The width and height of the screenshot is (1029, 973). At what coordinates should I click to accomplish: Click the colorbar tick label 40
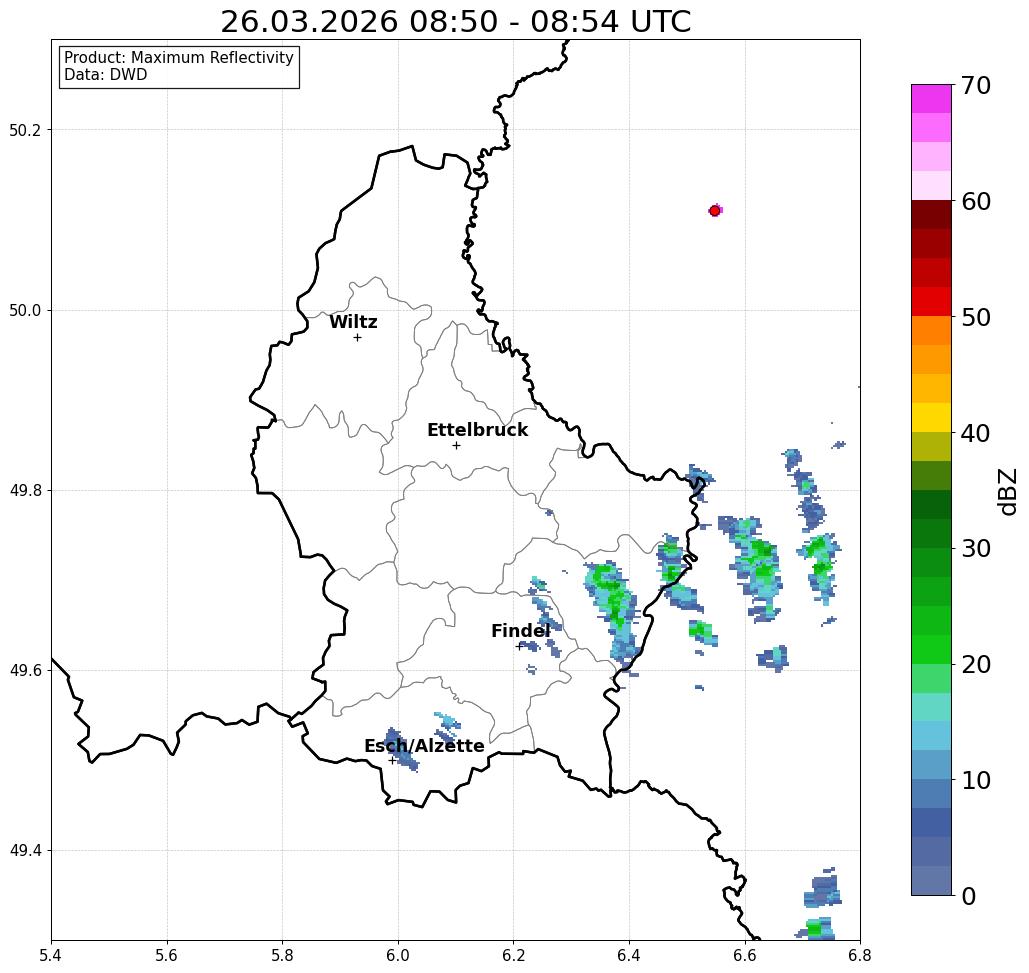(975, 433)
